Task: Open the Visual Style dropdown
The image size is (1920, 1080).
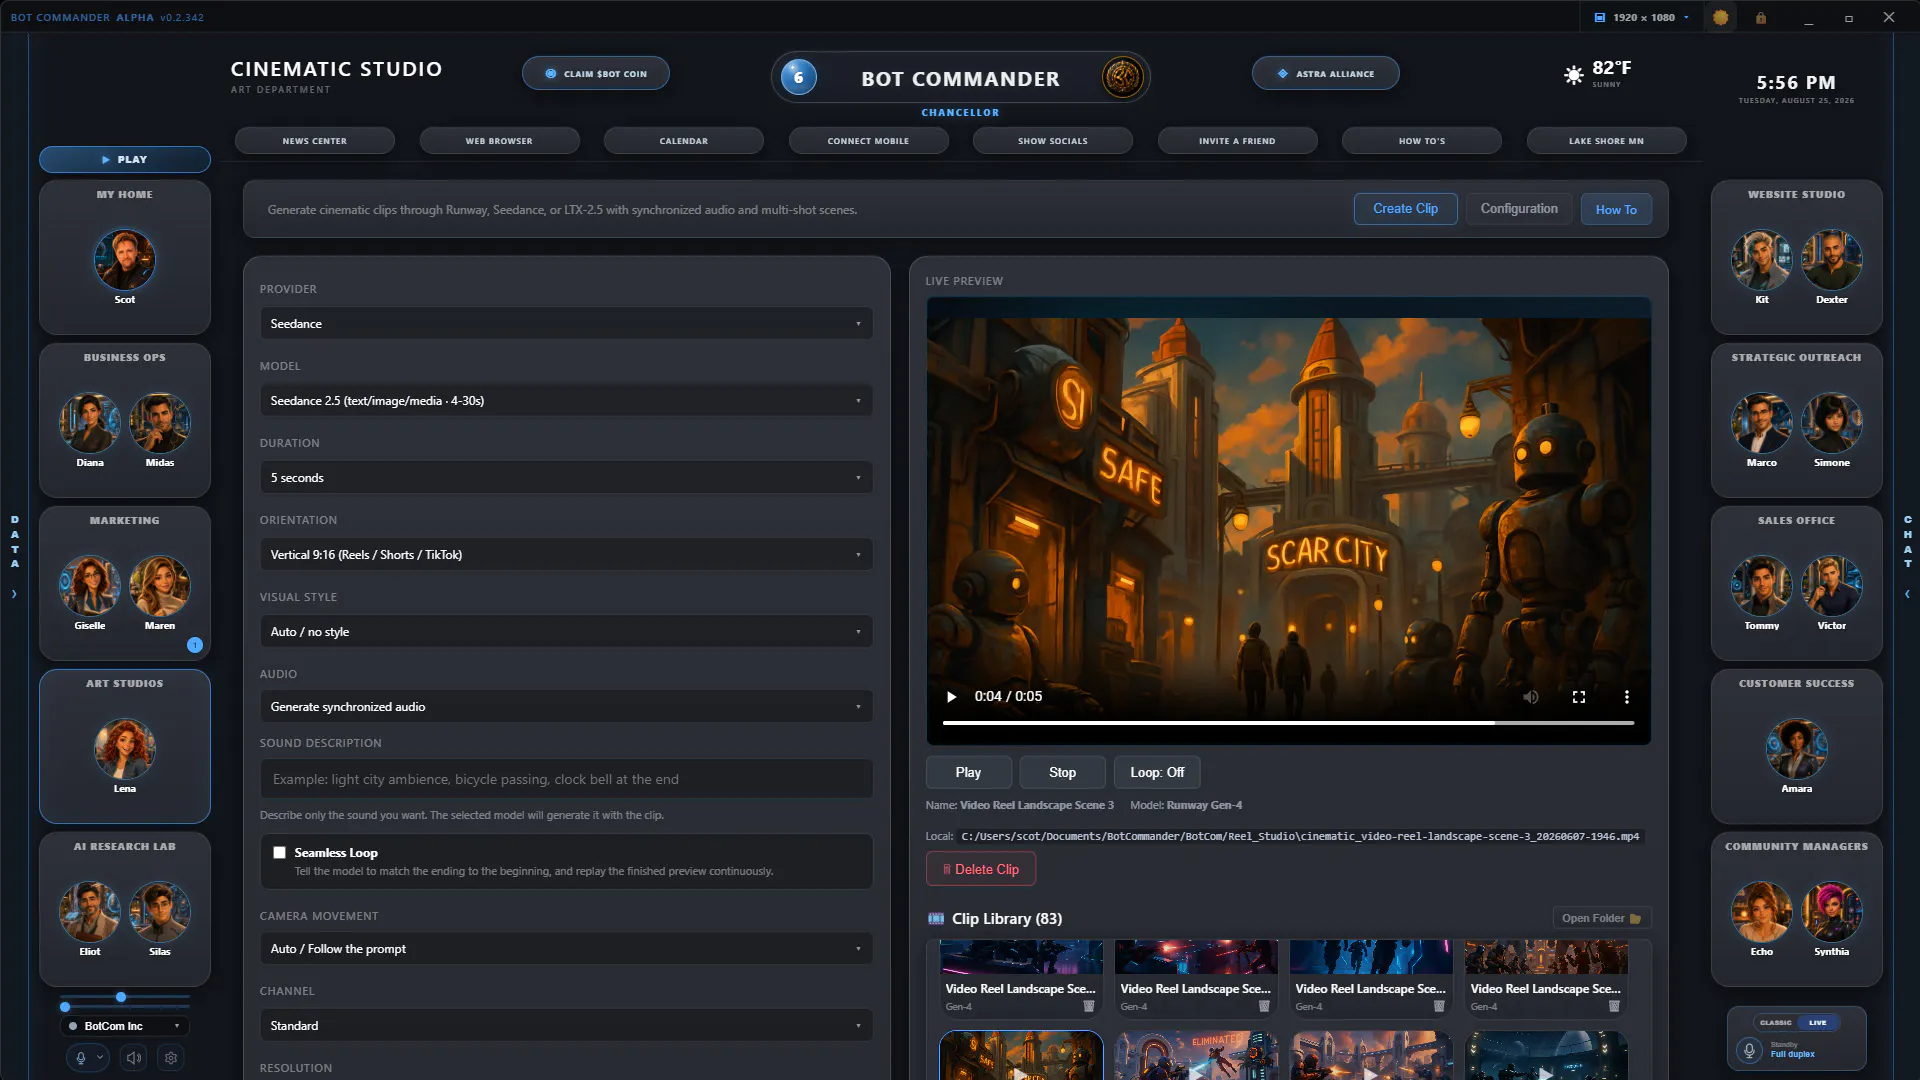Action: click(566, 632)
